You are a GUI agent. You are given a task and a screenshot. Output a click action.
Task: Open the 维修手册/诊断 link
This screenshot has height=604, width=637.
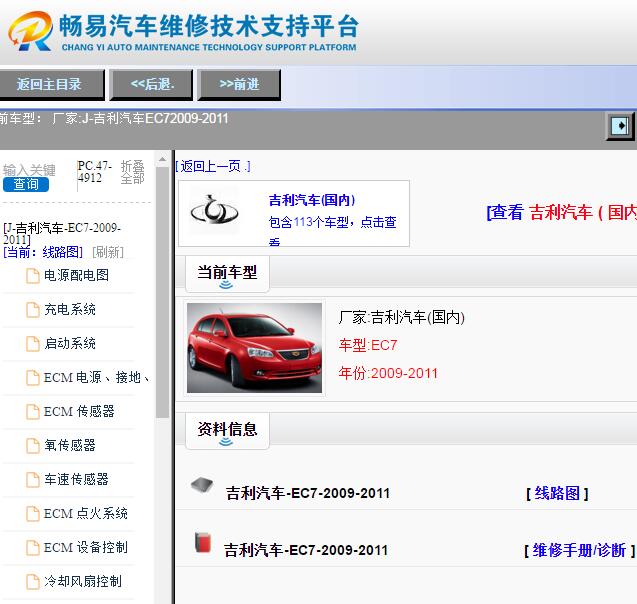pyautogui.click(x=579, y=550)
